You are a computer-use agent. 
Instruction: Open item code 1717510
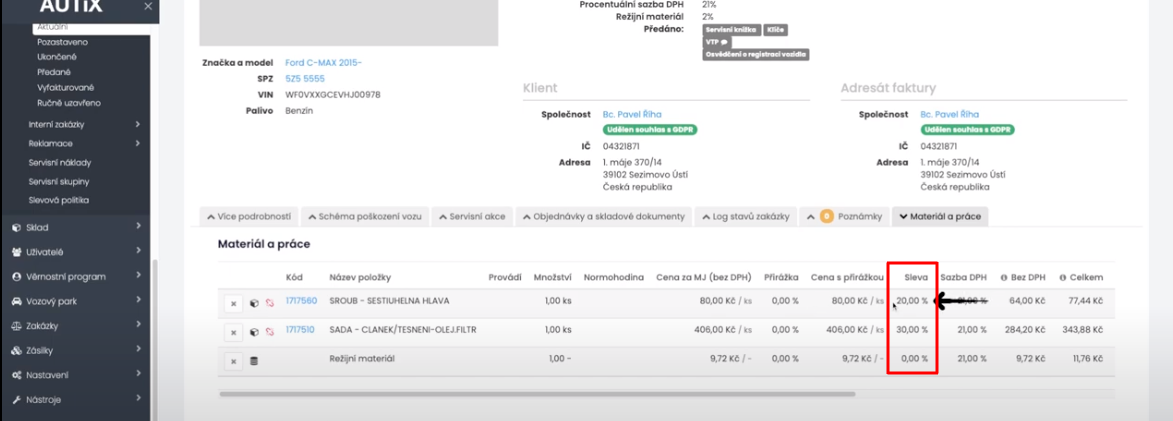(x=300, y=330)
